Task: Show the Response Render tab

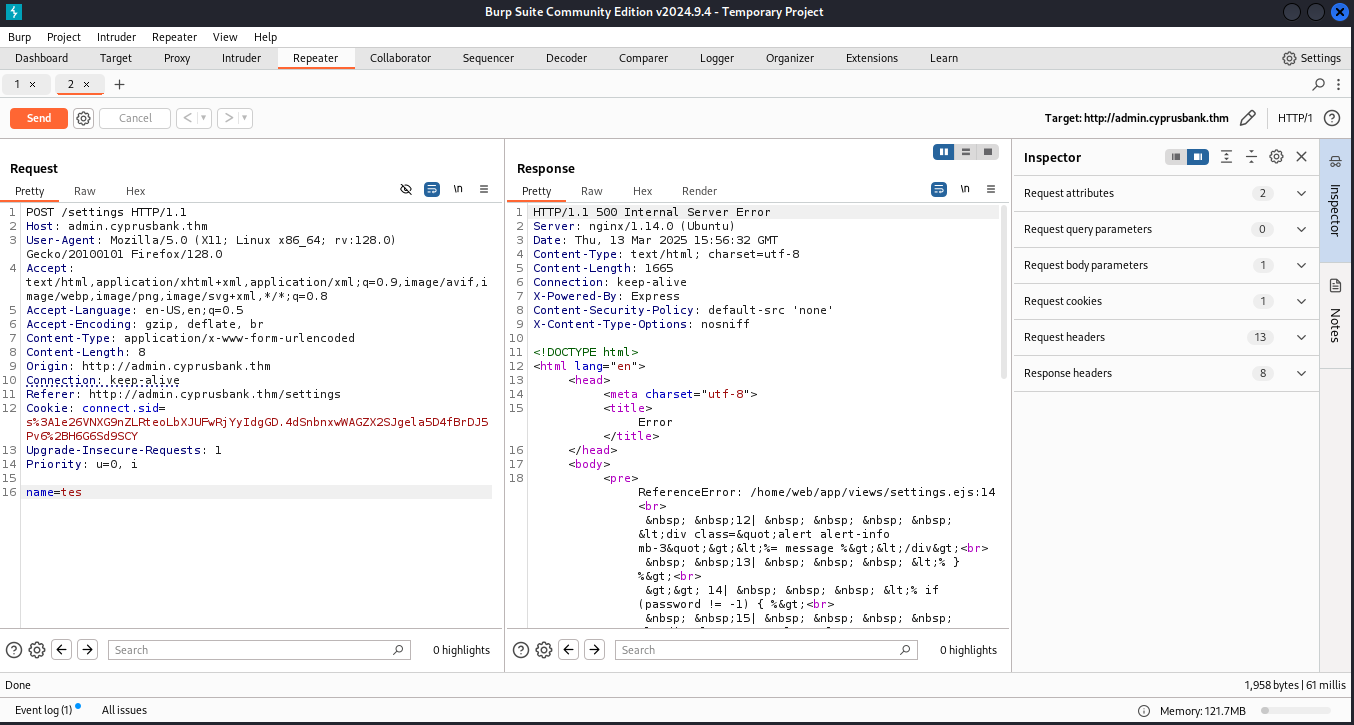Action: click(699, 191)
